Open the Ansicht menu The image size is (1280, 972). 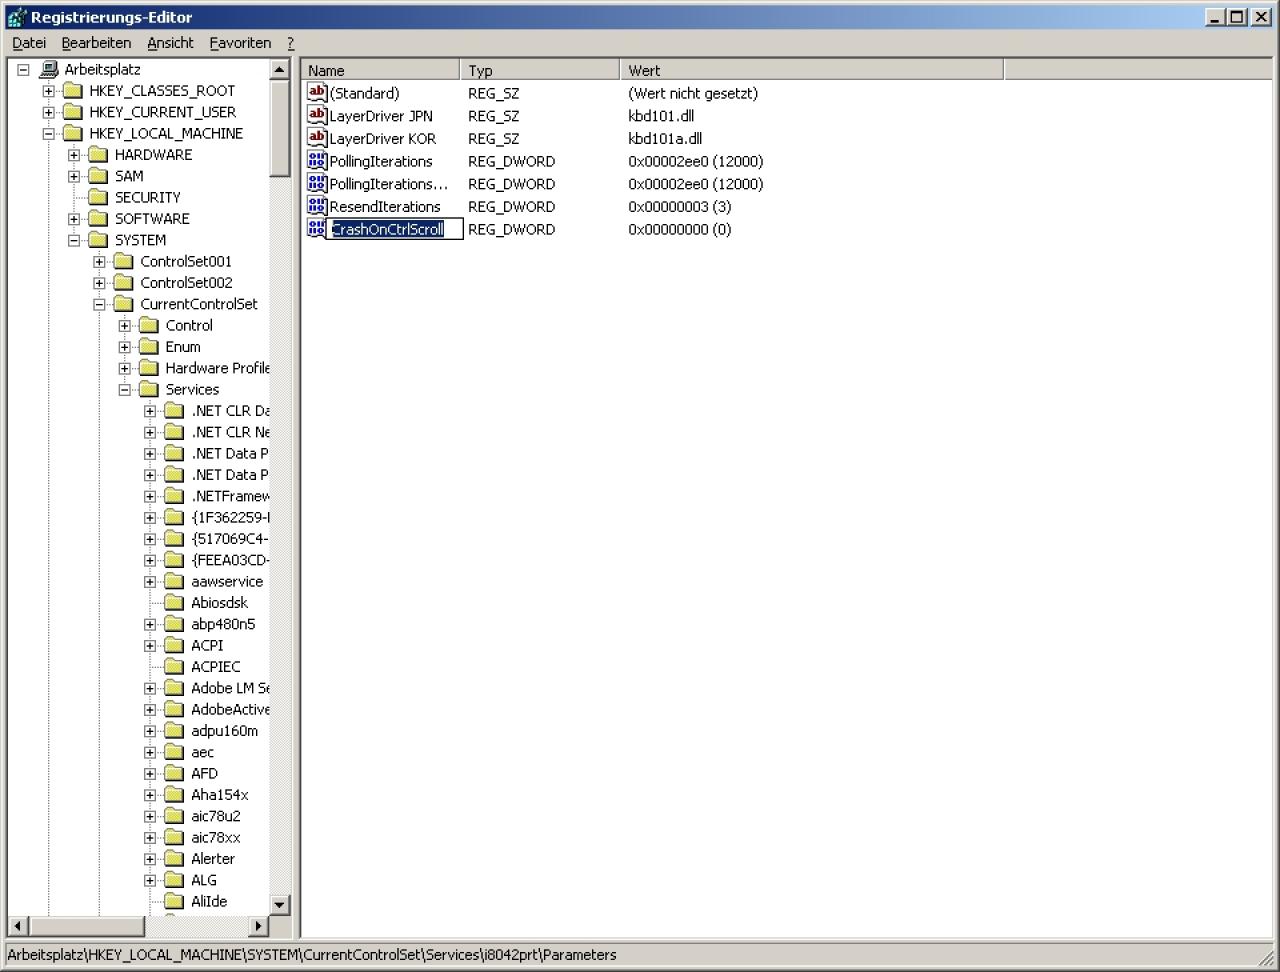pyautogui.click(x=170, y=43)
